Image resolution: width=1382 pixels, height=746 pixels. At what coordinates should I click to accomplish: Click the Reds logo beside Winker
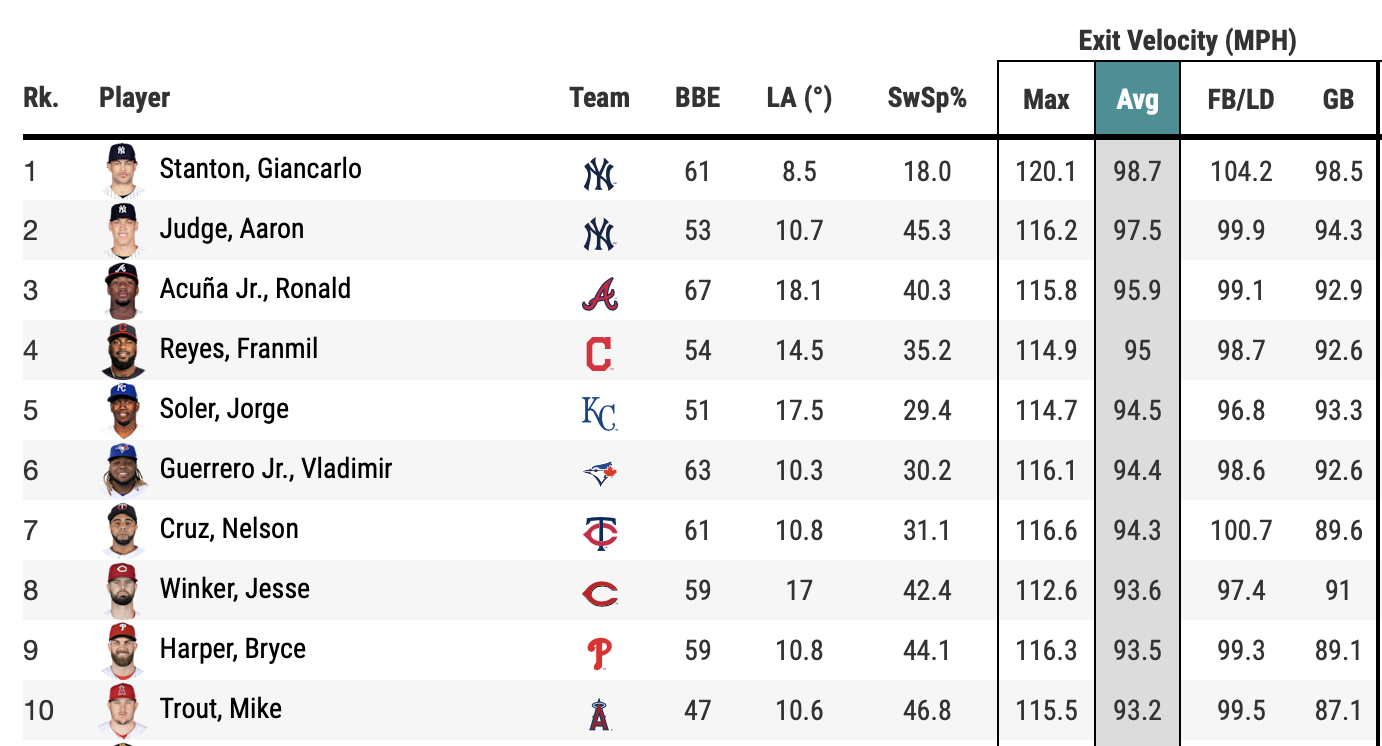coord(599,594)
